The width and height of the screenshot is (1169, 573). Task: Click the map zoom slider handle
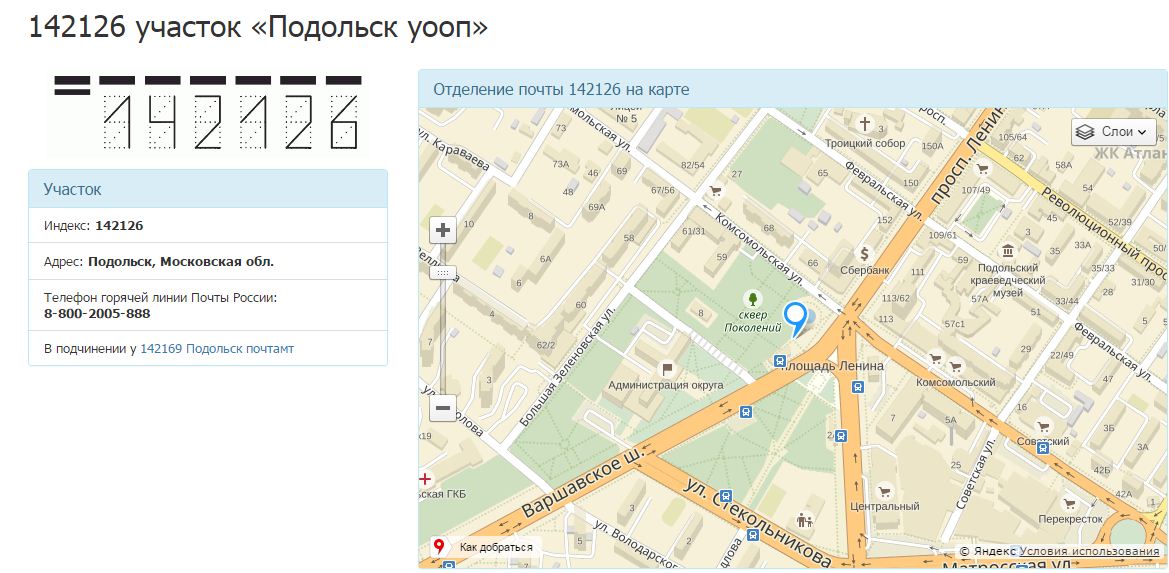[x=442, y=272]
